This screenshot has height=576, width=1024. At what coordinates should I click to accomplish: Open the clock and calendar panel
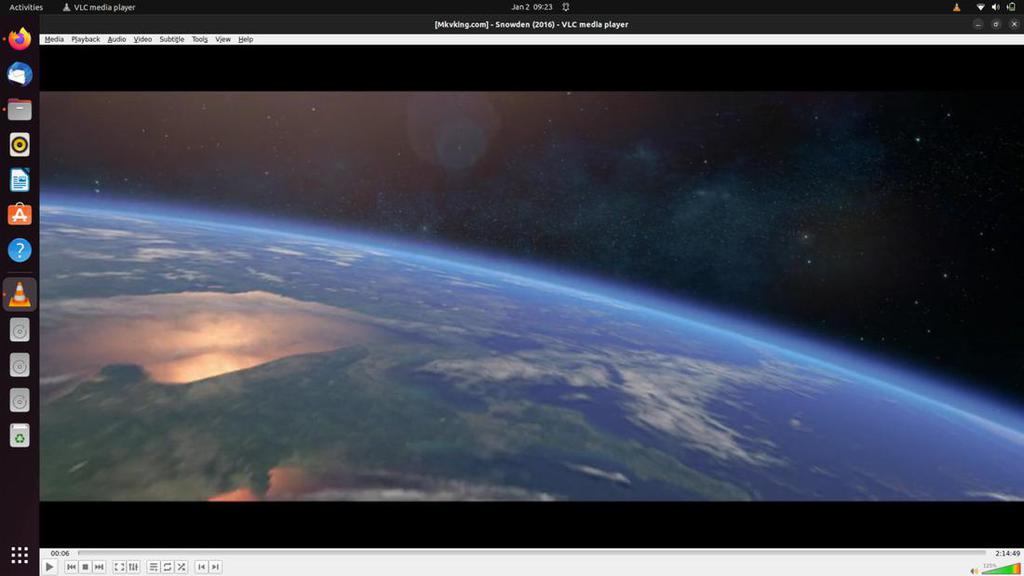(x=532, y=7)
